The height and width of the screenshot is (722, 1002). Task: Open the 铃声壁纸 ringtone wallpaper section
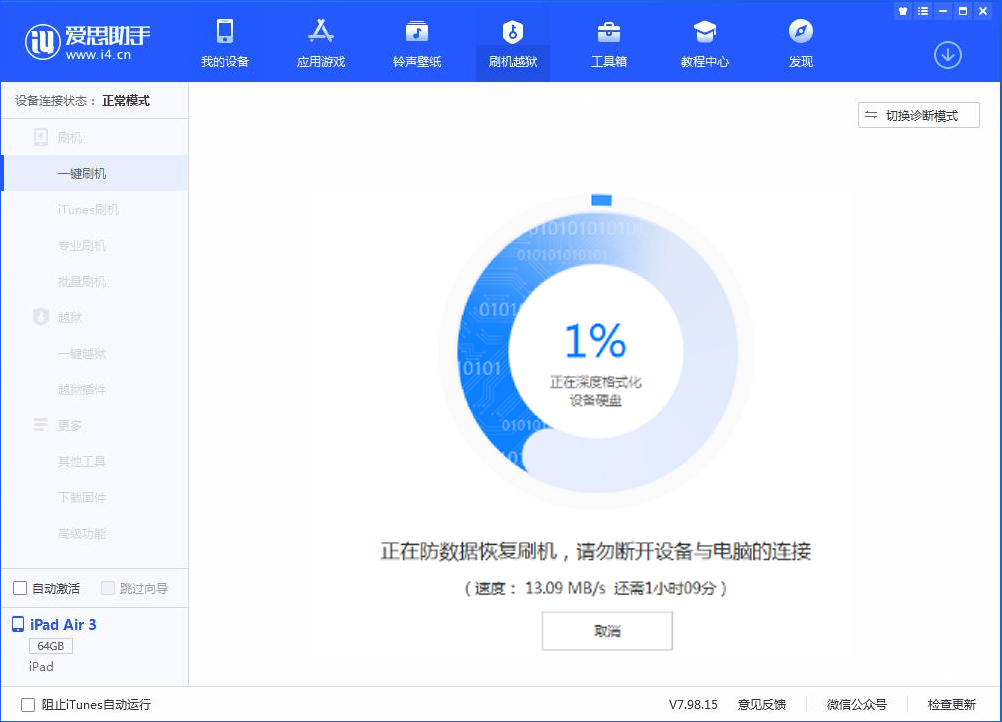[x=416, y=43]
